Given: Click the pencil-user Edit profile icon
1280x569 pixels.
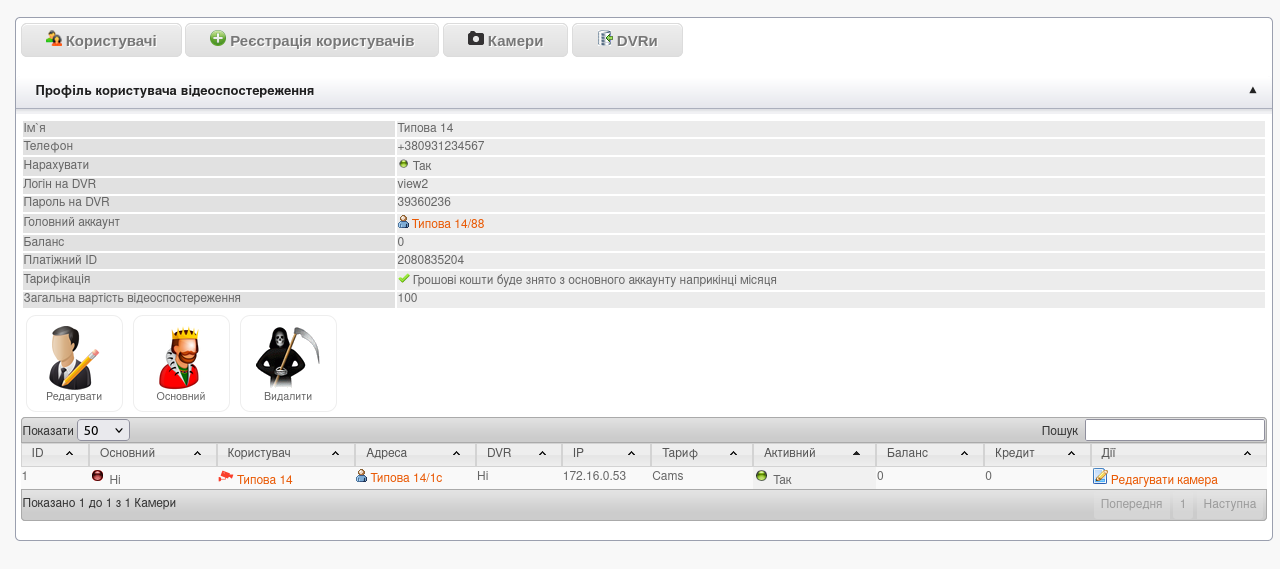Looking at the screenshot, I should pos(74,357).
